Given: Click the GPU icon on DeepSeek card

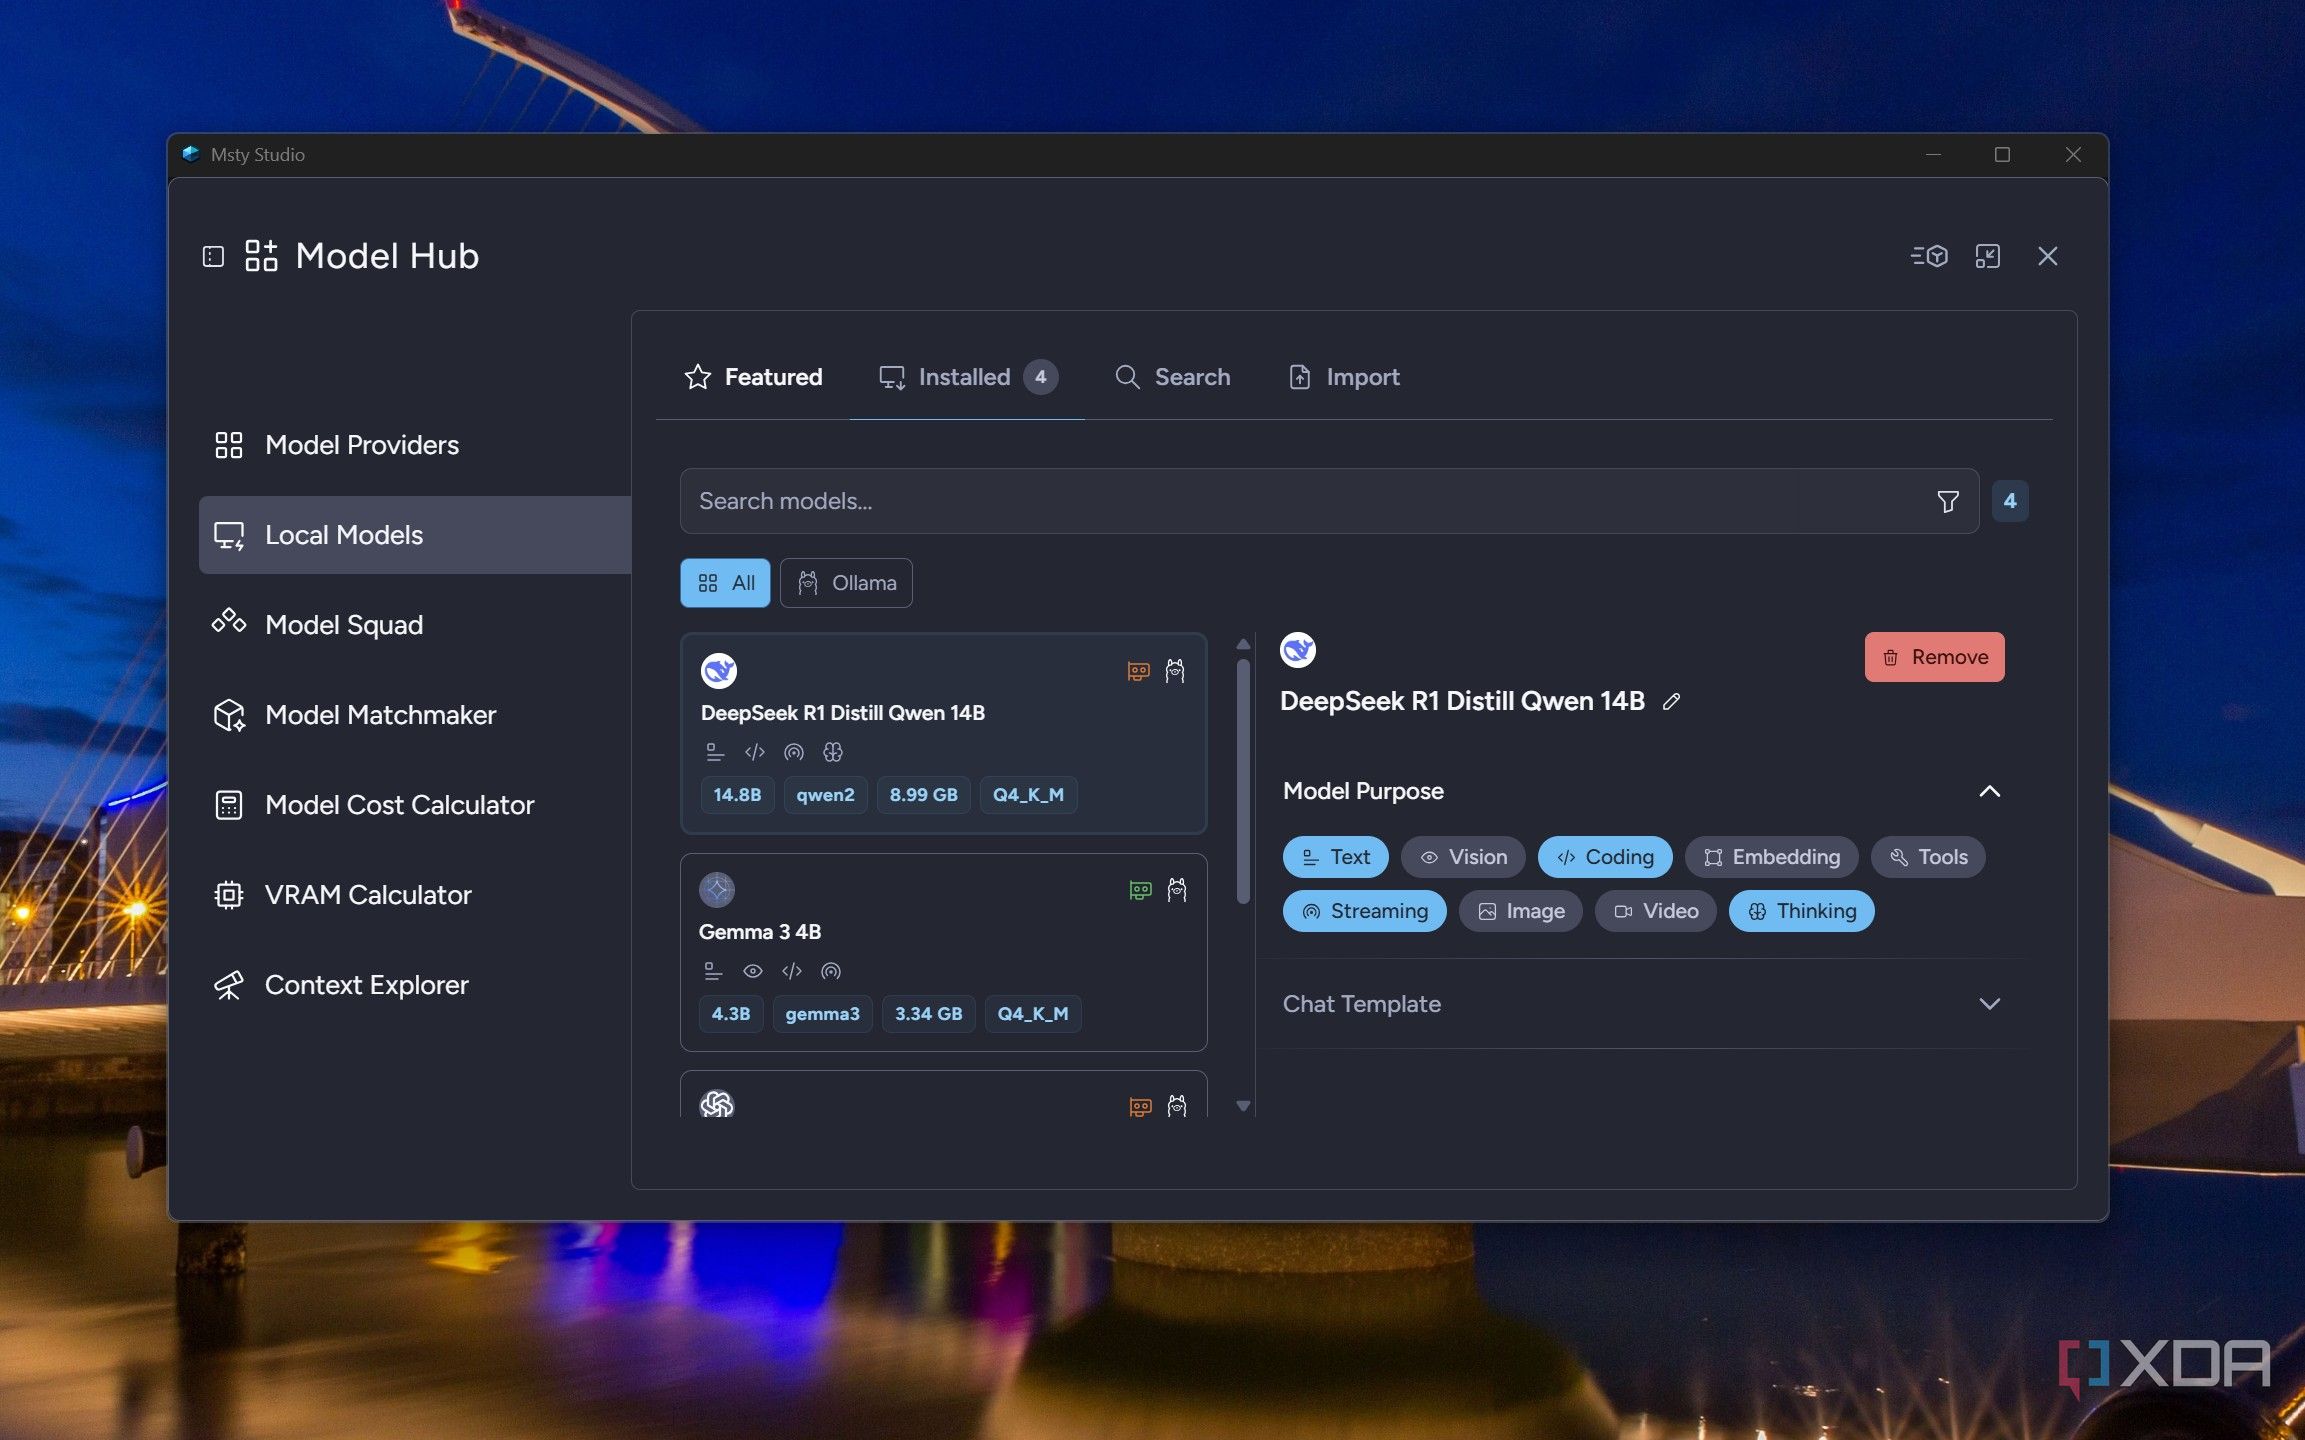Looking at the screenshot, I should 1138,671.
